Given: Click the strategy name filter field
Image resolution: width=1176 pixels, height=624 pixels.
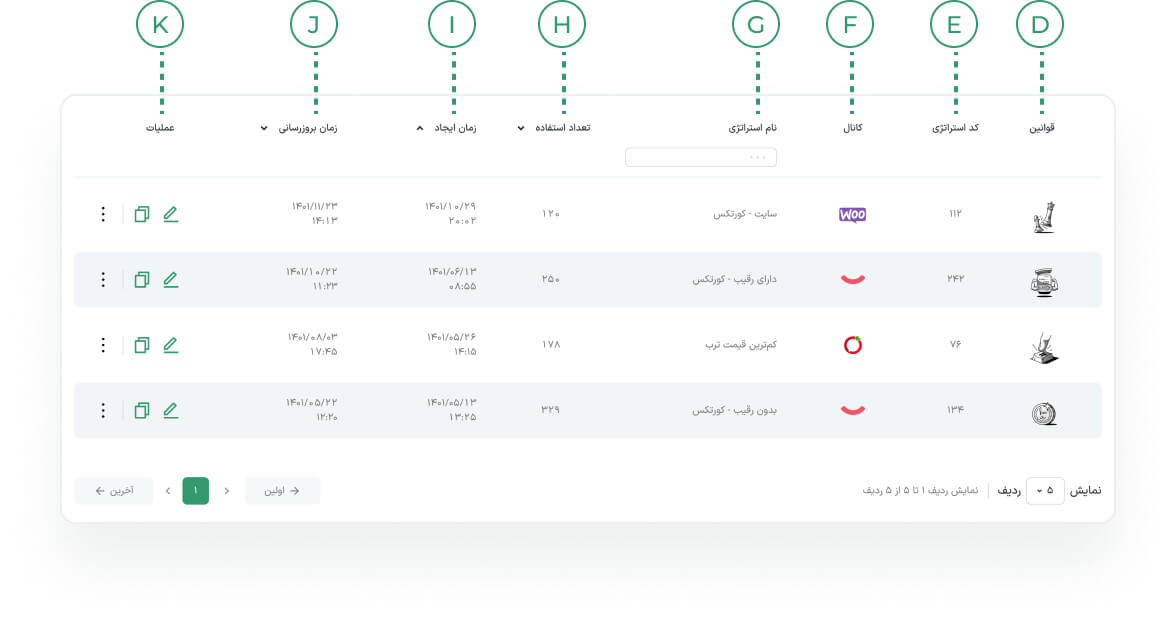Looking at the screenshot, I should click(700, 157).
